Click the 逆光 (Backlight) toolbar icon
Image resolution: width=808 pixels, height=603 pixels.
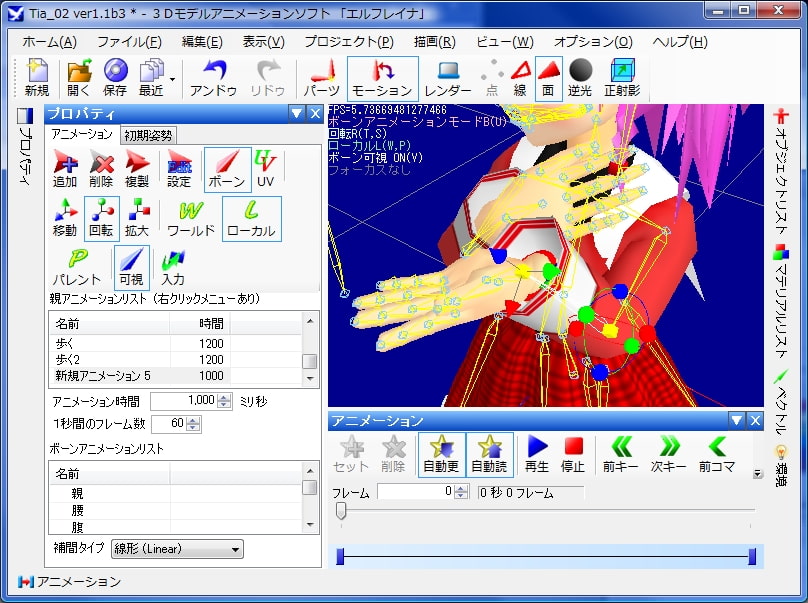(x=580, y=77)
